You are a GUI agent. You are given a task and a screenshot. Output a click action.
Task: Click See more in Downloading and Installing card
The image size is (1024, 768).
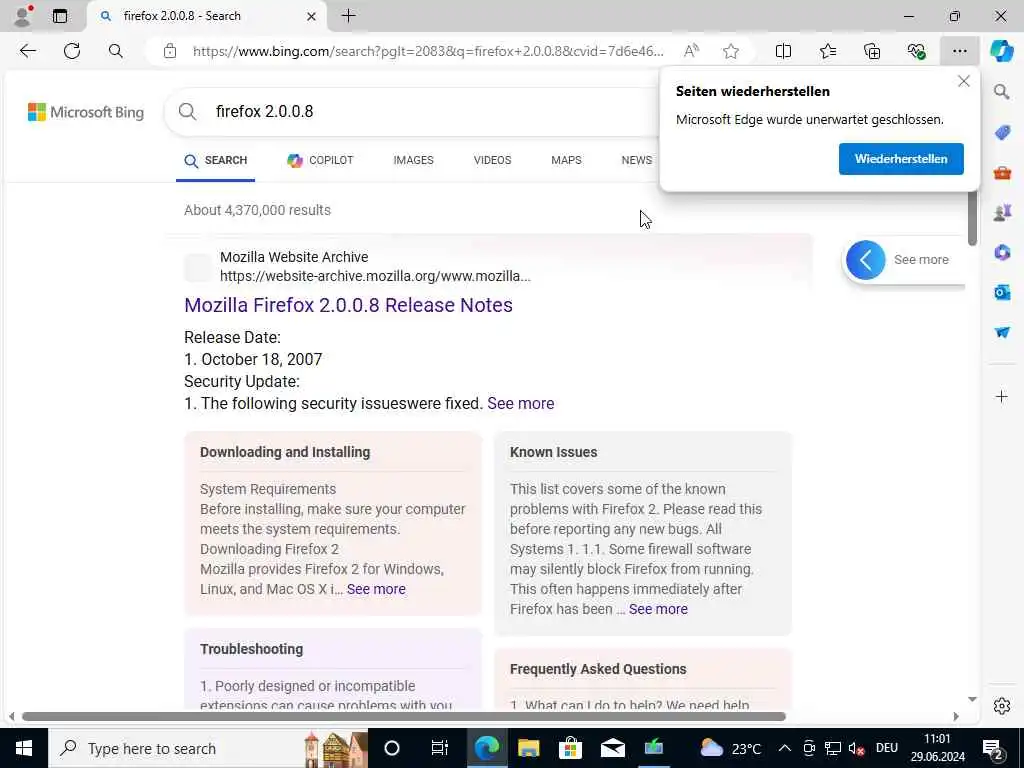(376, 589)
